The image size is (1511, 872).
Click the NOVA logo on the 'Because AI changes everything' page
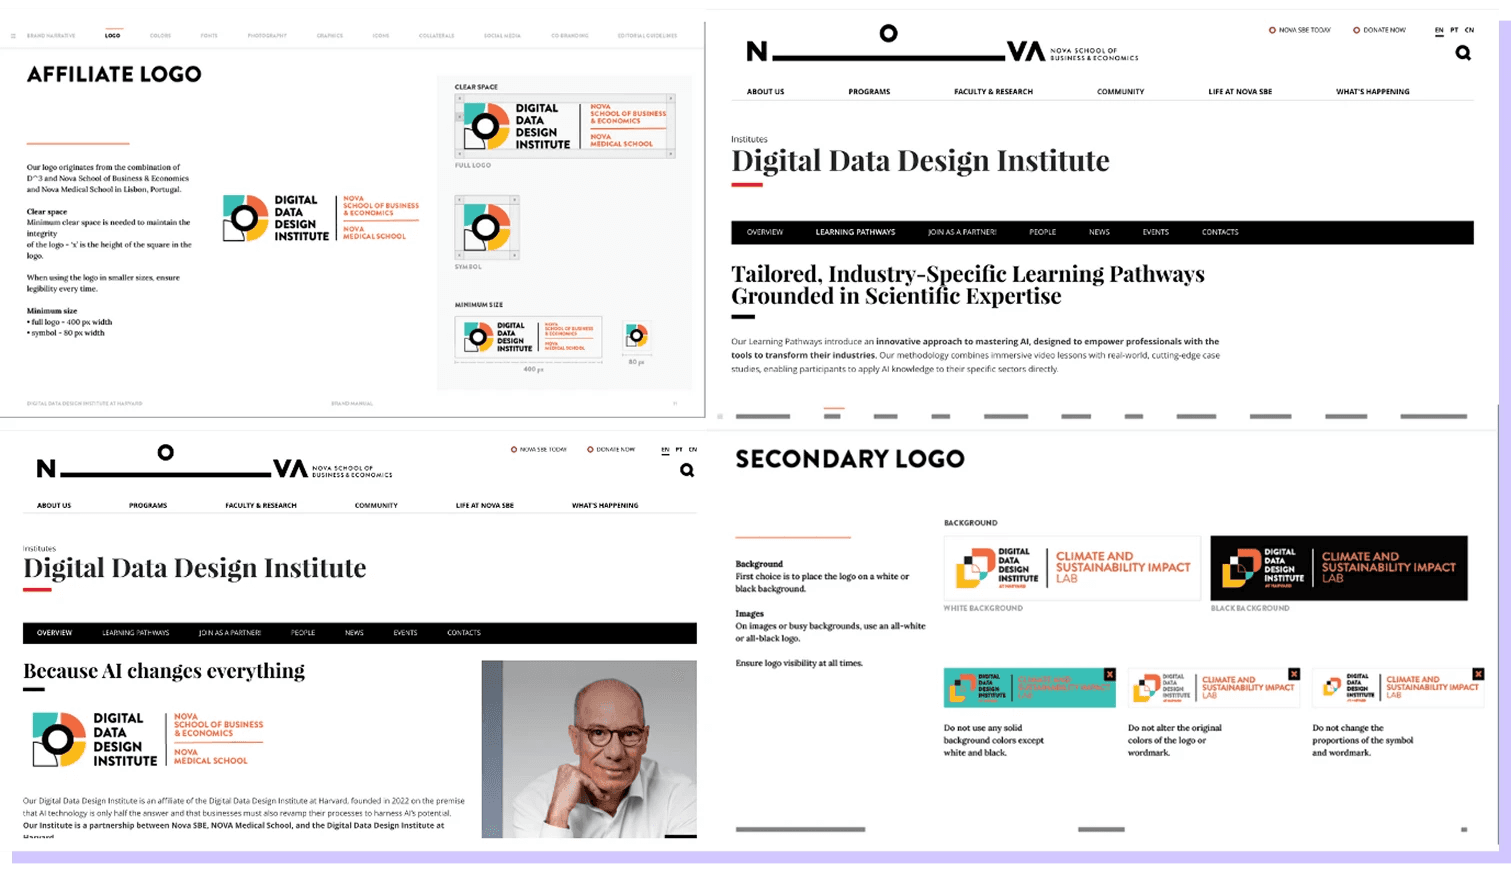[214, 463]
